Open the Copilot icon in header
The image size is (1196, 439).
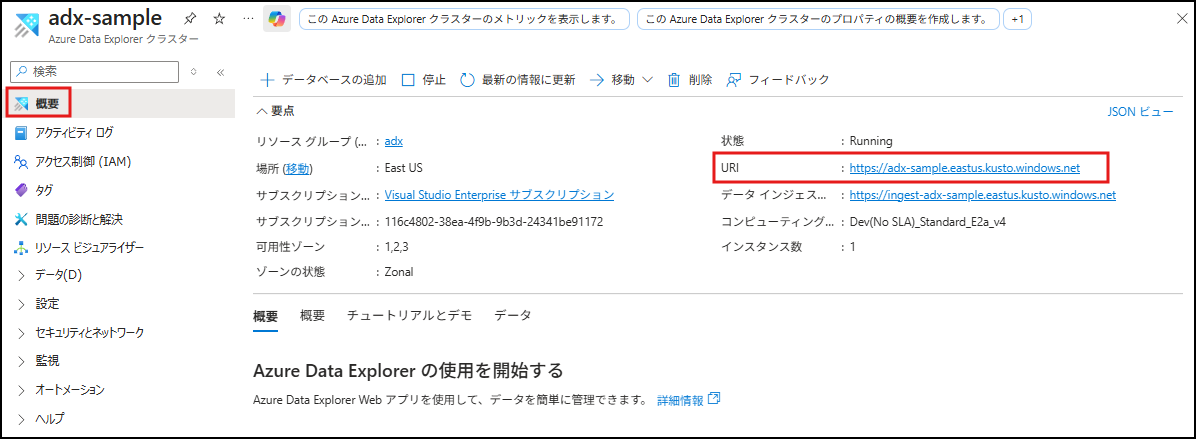(276, 18)
